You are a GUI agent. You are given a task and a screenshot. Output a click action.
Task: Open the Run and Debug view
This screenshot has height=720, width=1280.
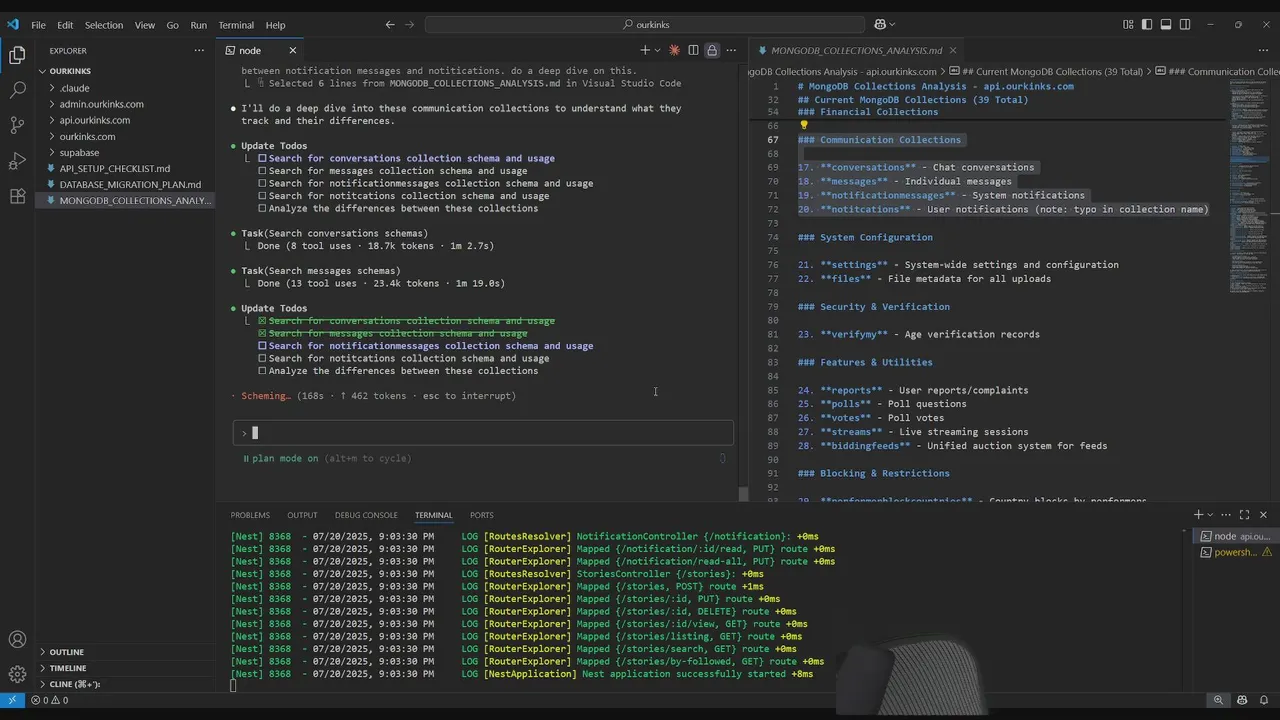(17, 161)
